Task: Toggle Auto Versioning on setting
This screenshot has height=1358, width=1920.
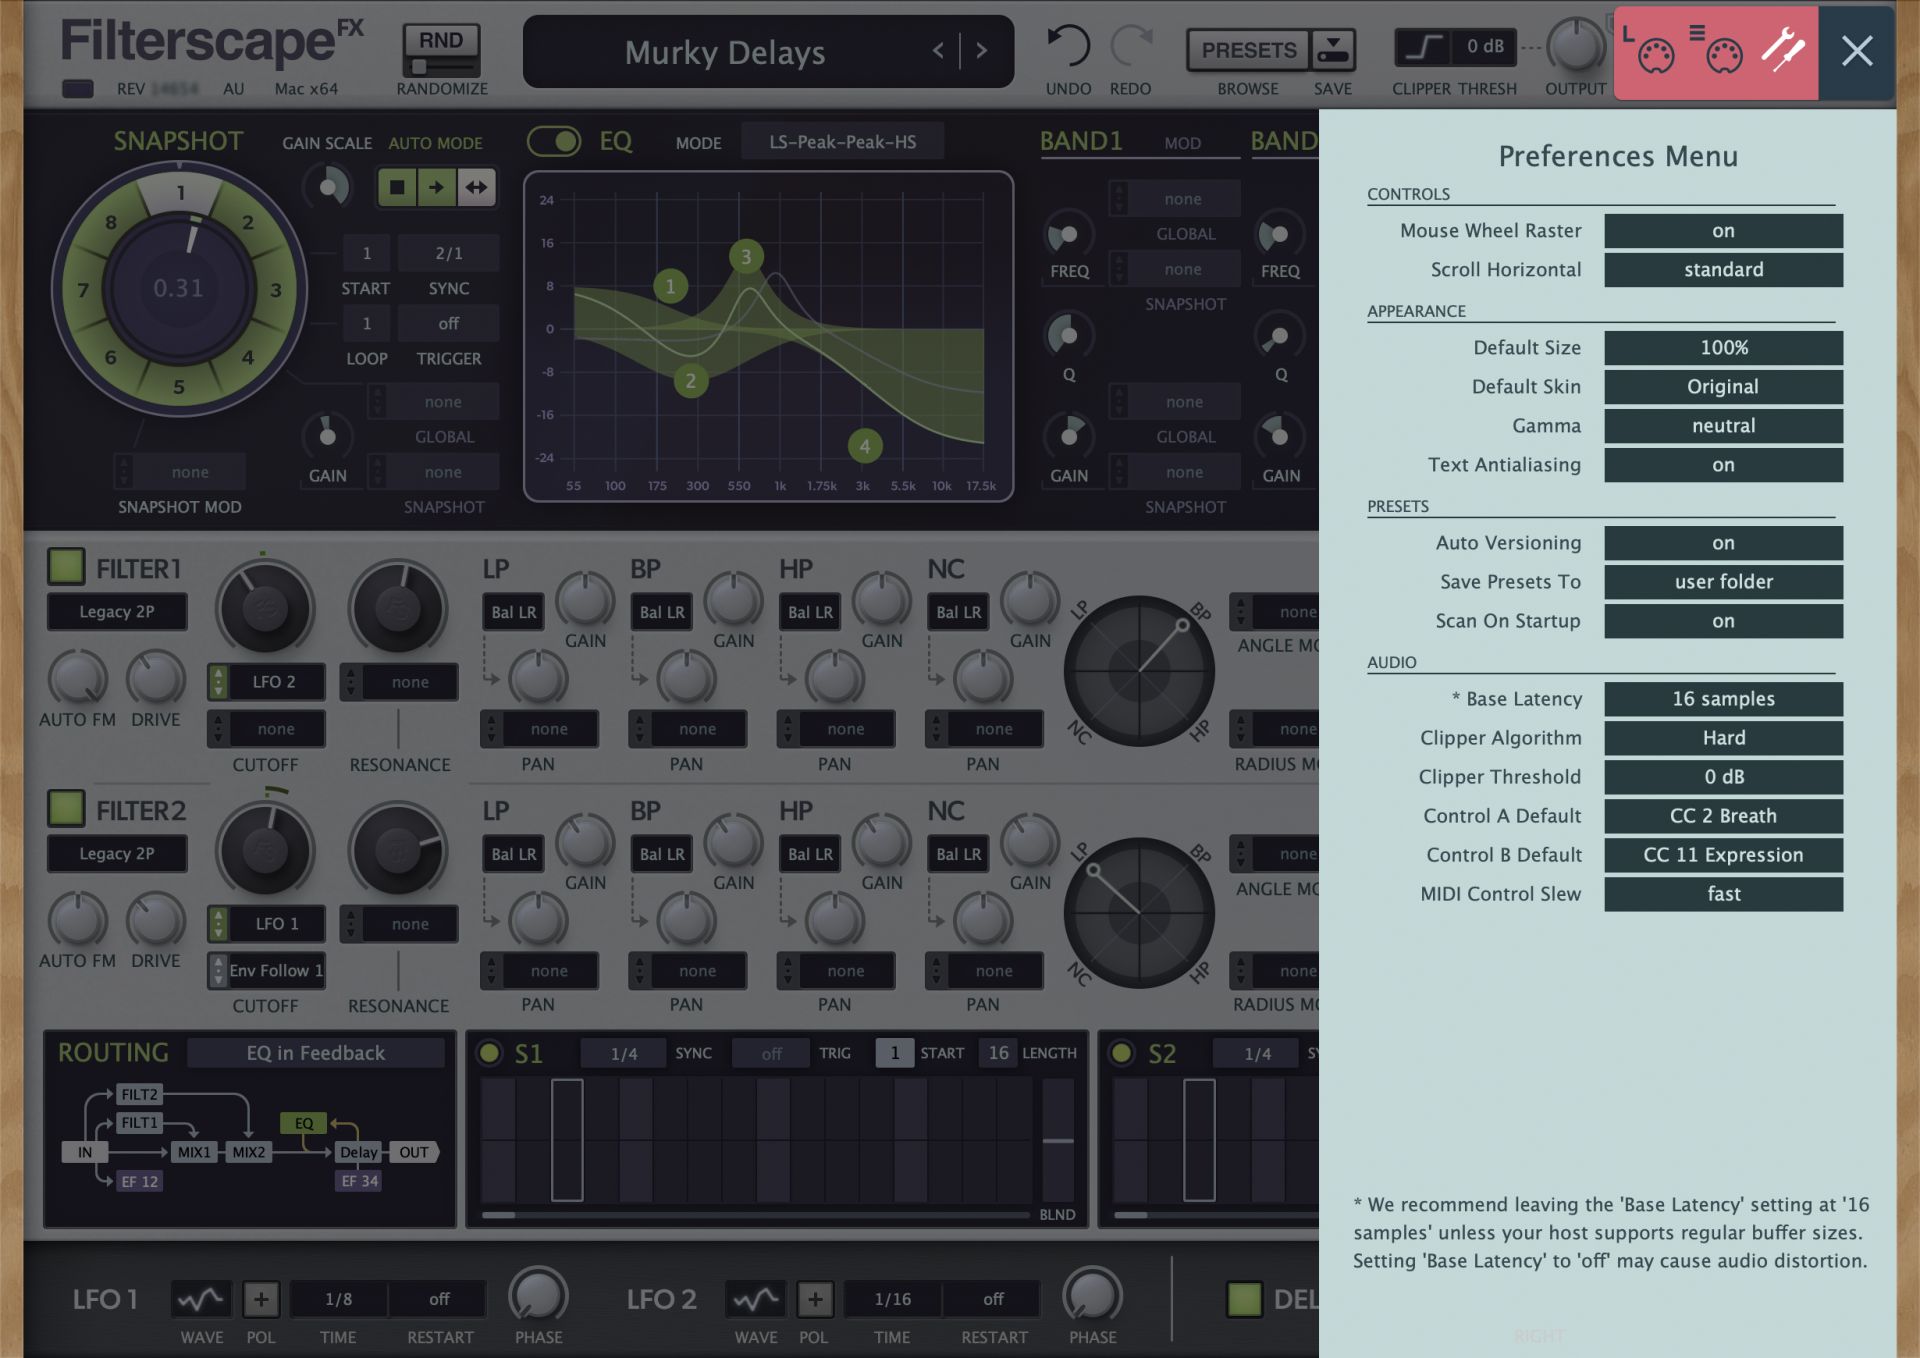Action: pos(1723,543)
